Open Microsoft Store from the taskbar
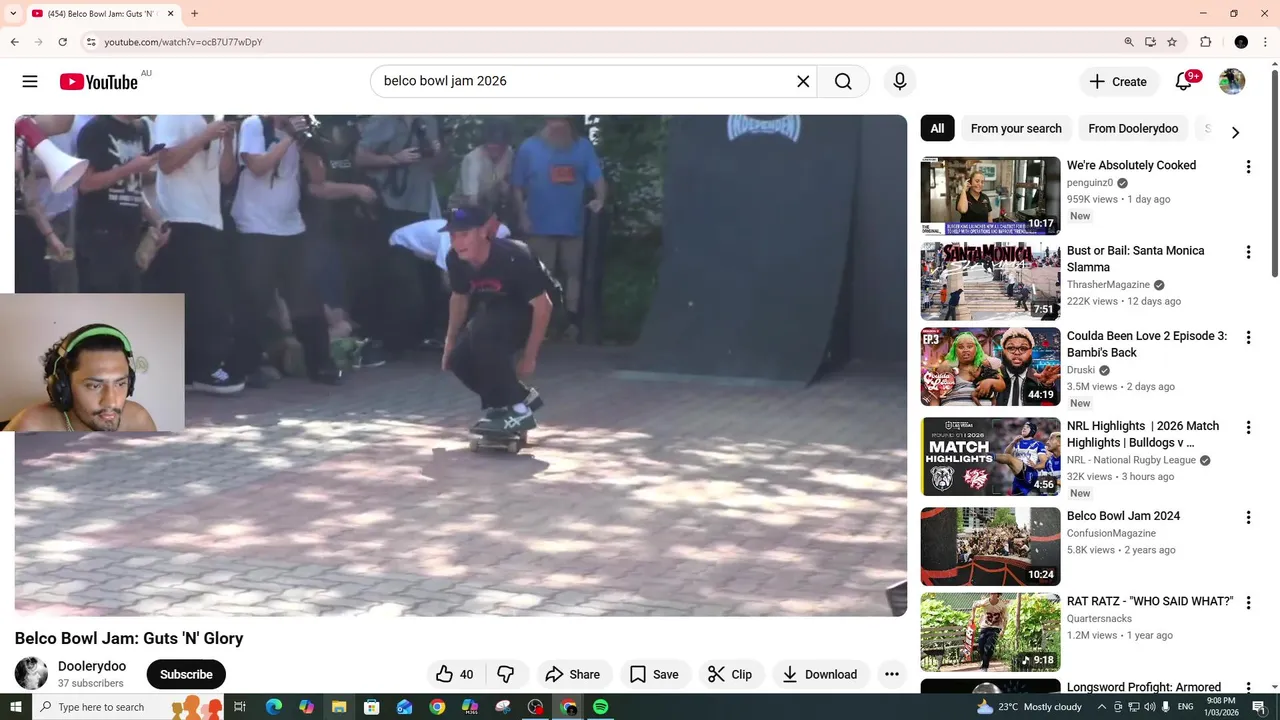 point(372,707)
